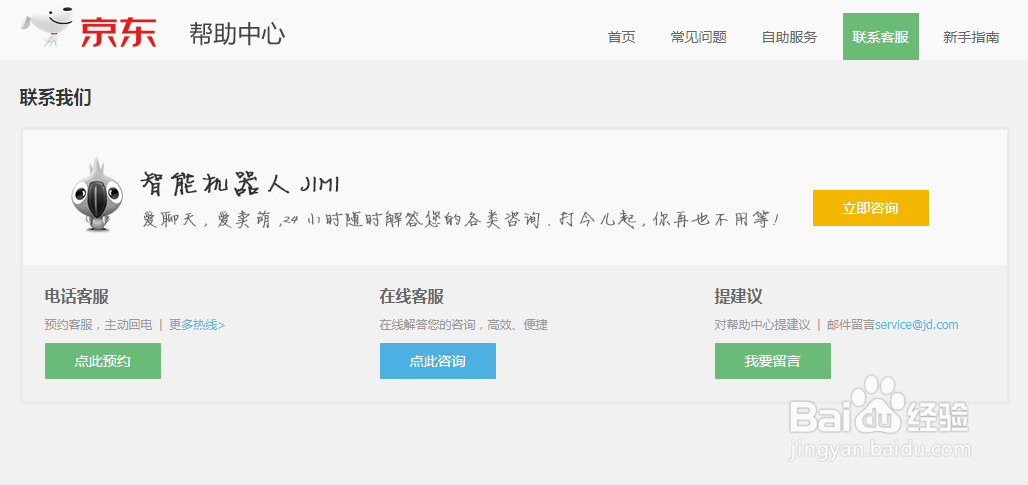Image resolution: width=1028 pixels, height=485 pixels.
Task: Click the green 点此预约 button
Action: pos(103,361)
